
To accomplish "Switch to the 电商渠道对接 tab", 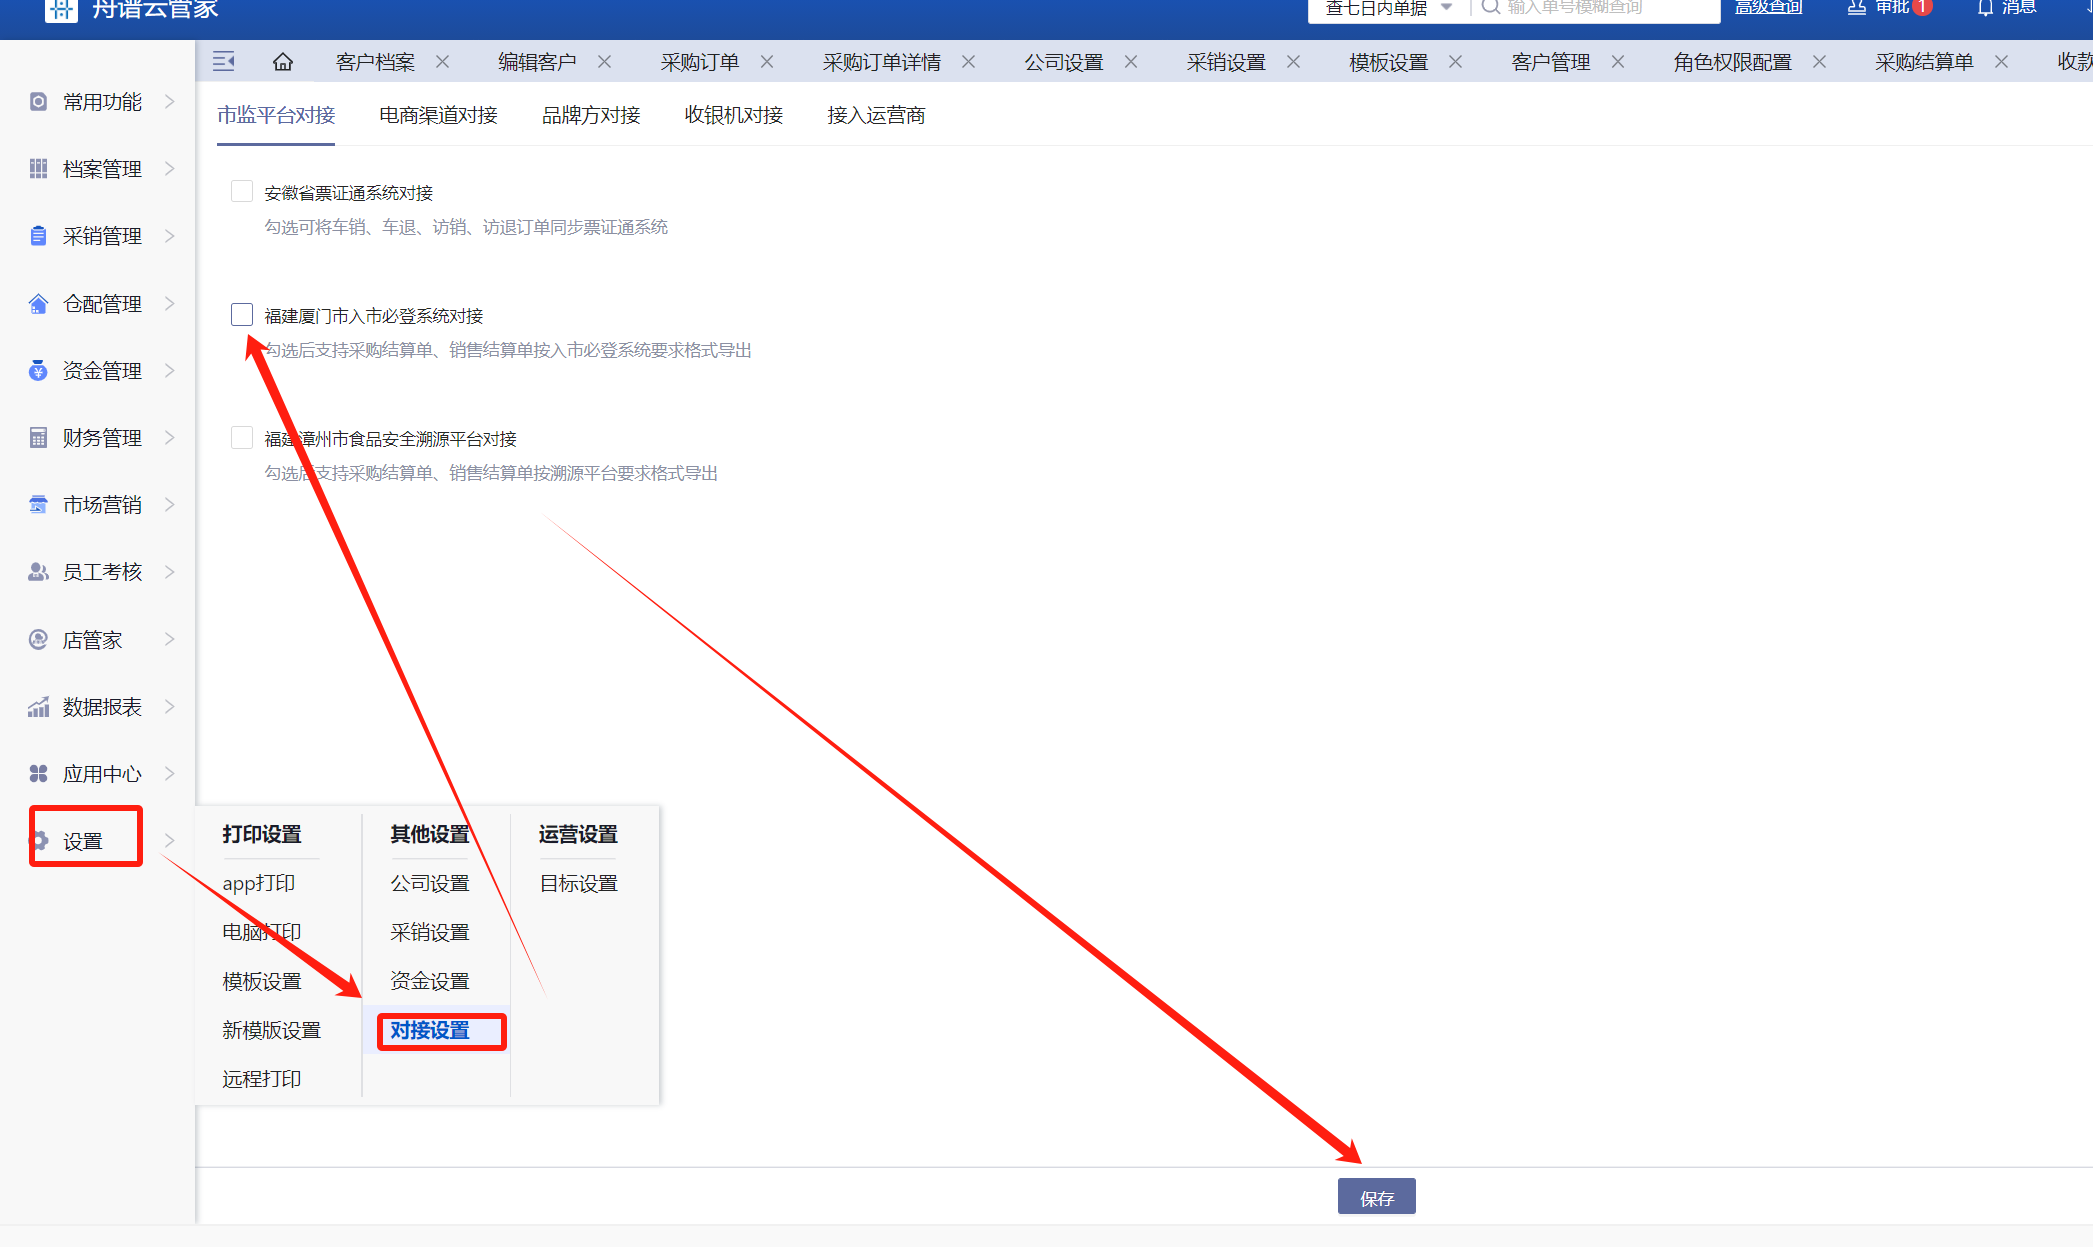I will point(438,116).
